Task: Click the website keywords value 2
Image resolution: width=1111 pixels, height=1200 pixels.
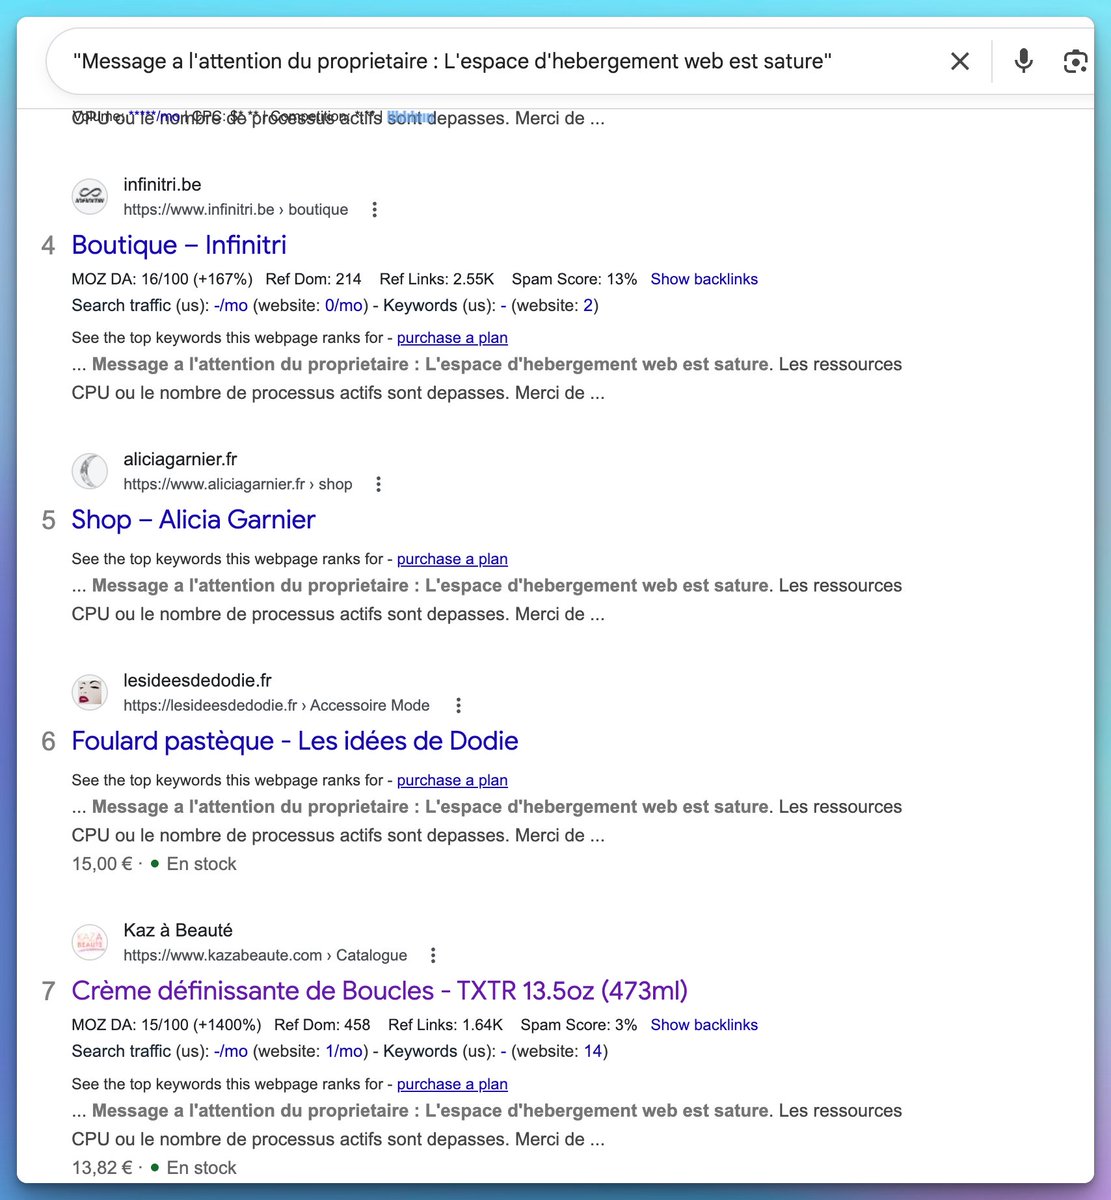Action: point(589,305)
